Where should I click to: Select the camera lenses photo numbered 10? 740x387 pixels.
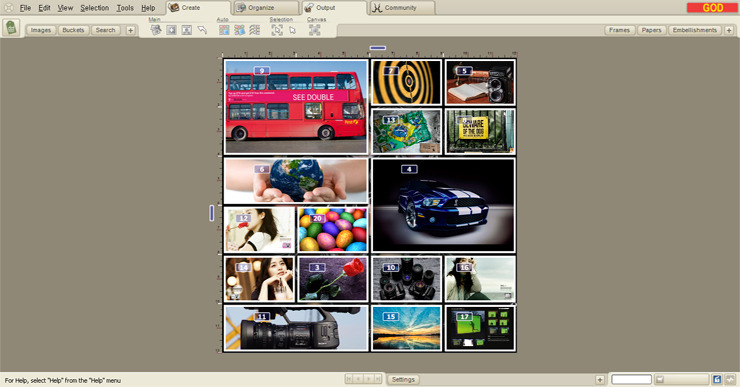[406, 279]
